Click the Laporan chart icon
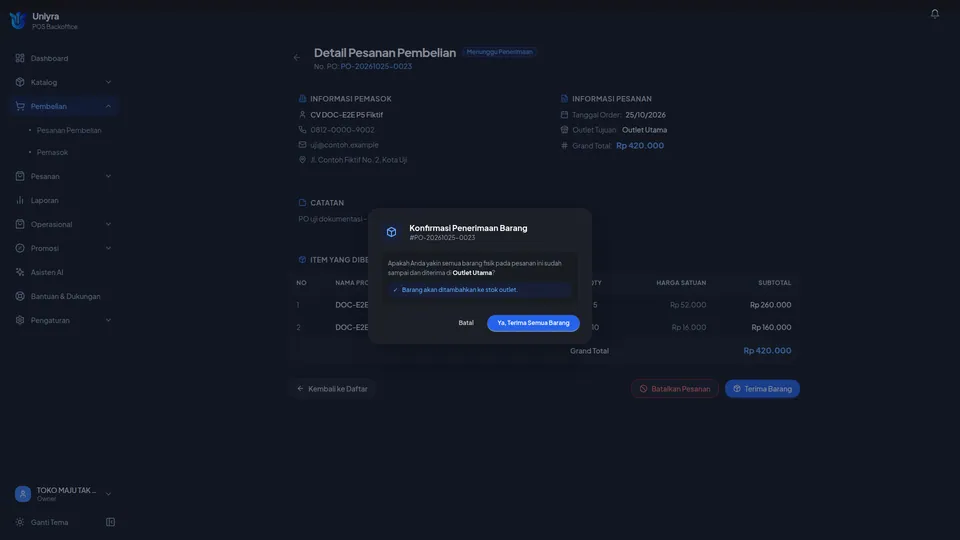The height and width of the screenshot is (540, 960). pos(20,200)
